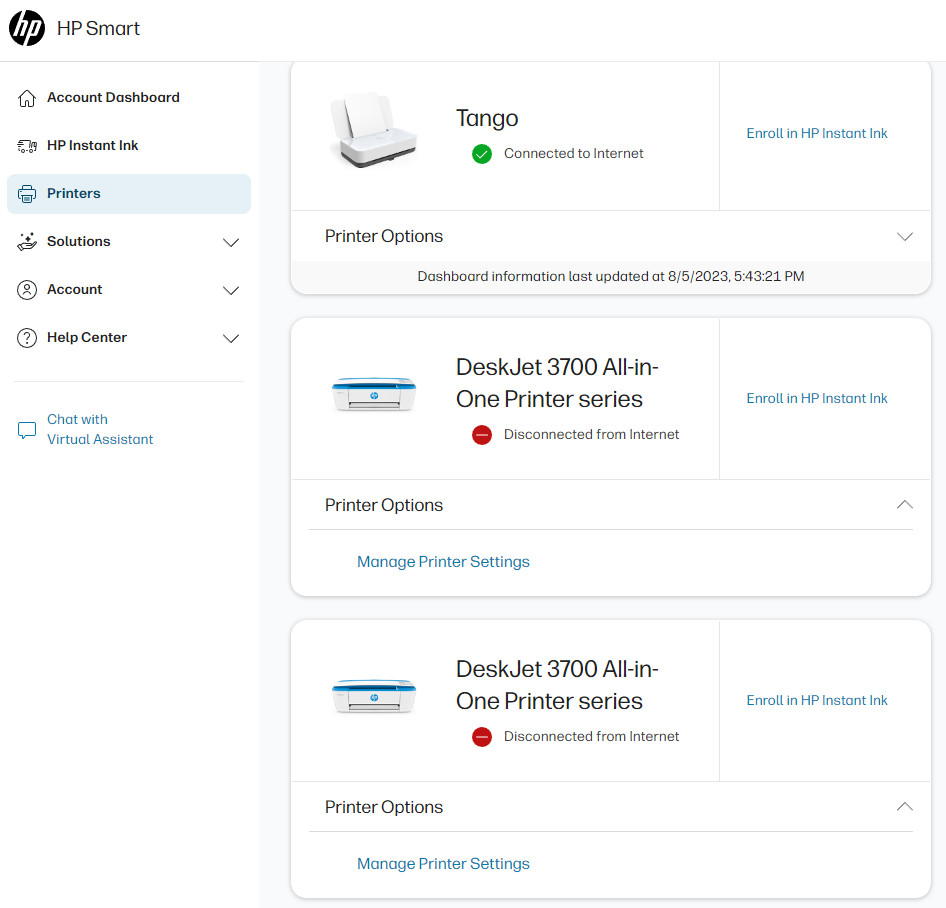Viewport: 946px width, 908px height.
Task: Click the HP Instant Ink delivery icon
Action: coord(27,146)
